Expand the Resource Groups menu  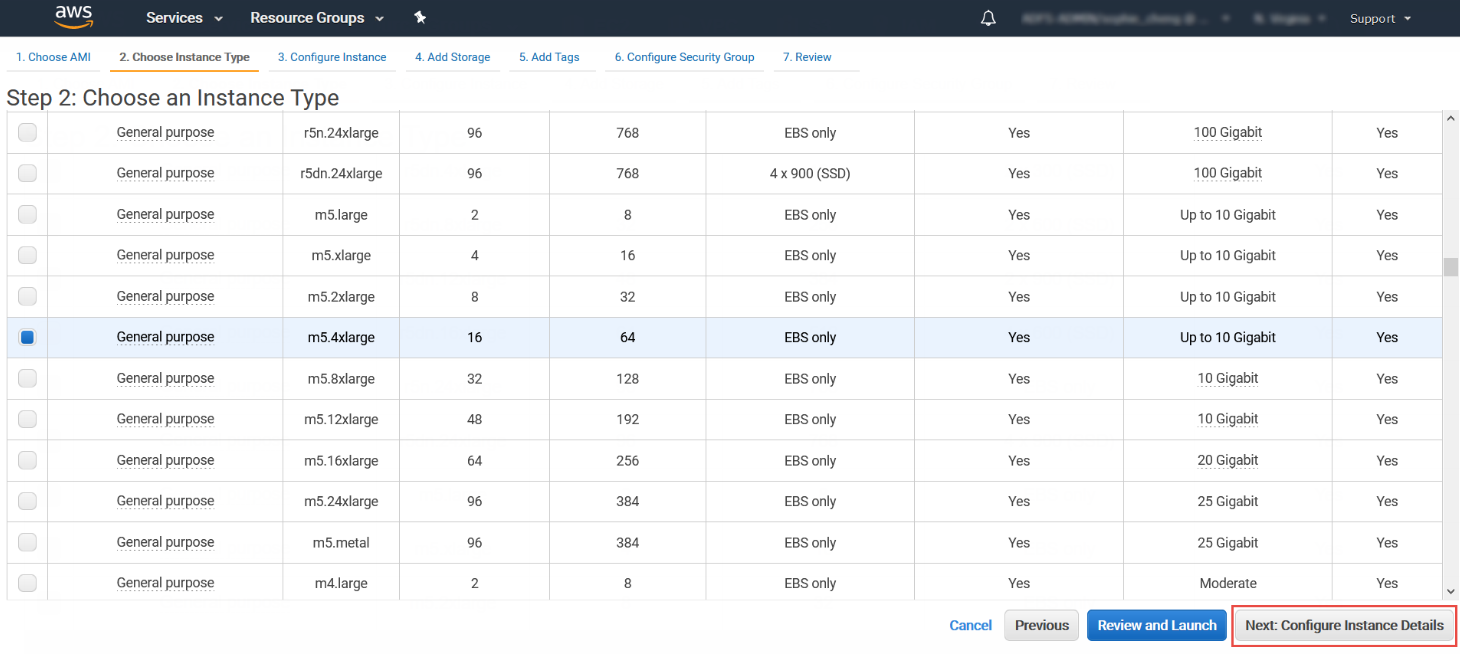317,17
